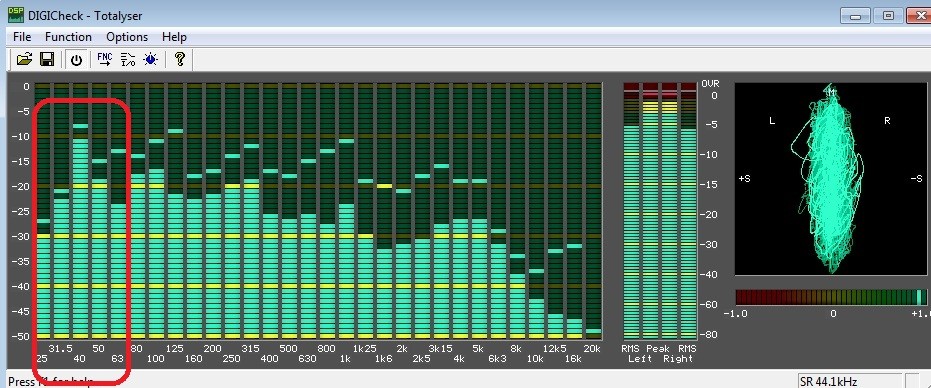The width and height of the screenshot is (931, 388).
Task: Click the correlation meter bar
Action: point(831,297)
